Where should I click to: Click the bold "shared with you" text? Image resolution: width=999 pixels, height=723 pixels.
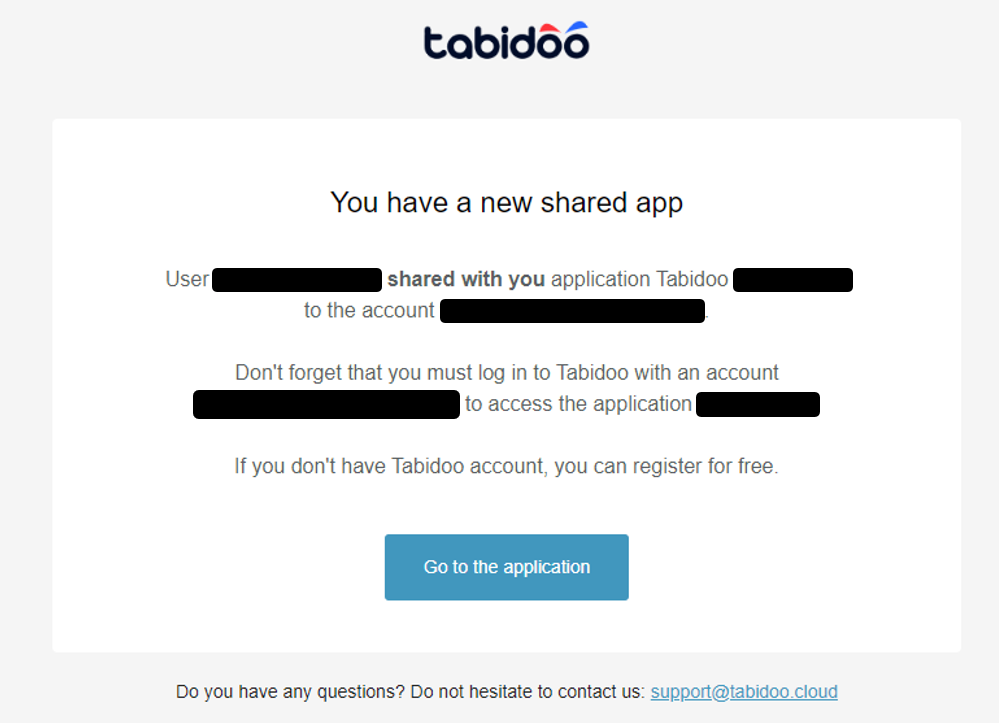pos(466,279)
